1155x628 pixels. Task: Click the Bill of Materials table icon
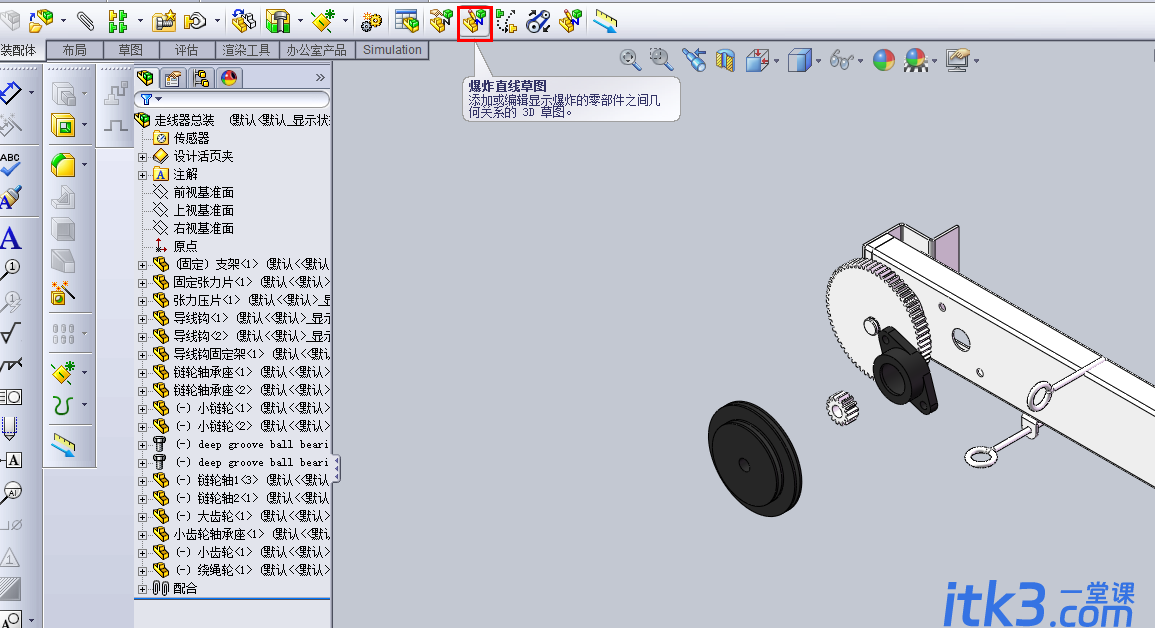click(x=407, y=21)
